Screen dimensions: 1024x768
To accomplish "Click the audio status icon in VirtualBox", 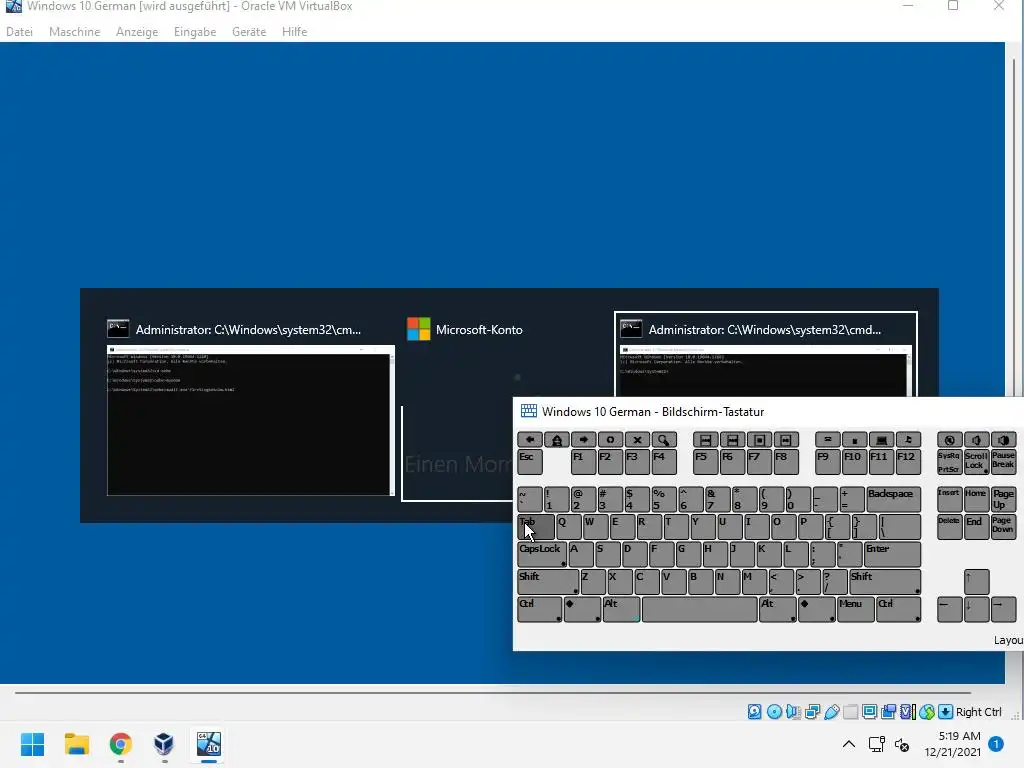I will 793,712.
